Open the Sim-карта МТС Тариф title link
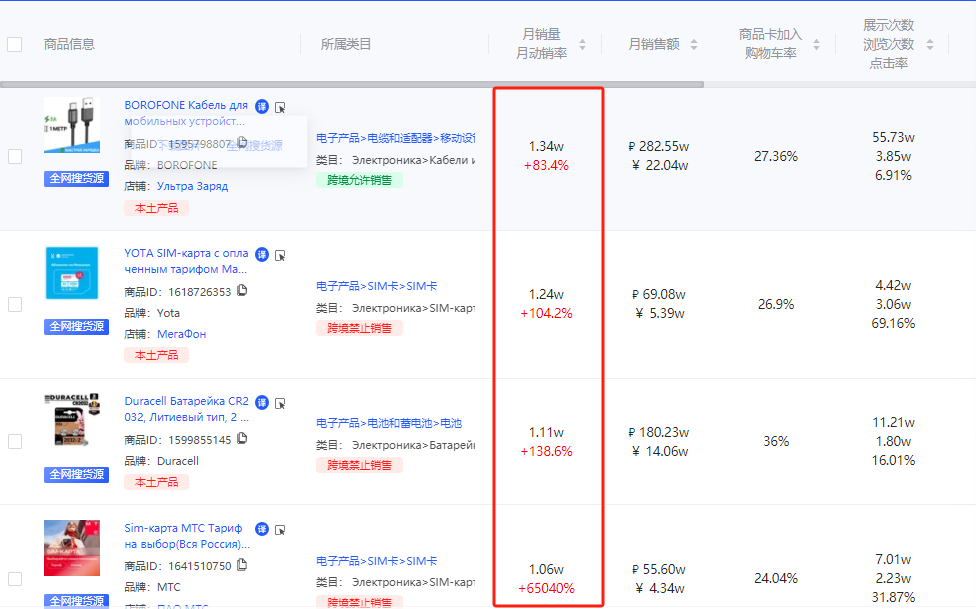976x609 pixels. coord(187,536)
